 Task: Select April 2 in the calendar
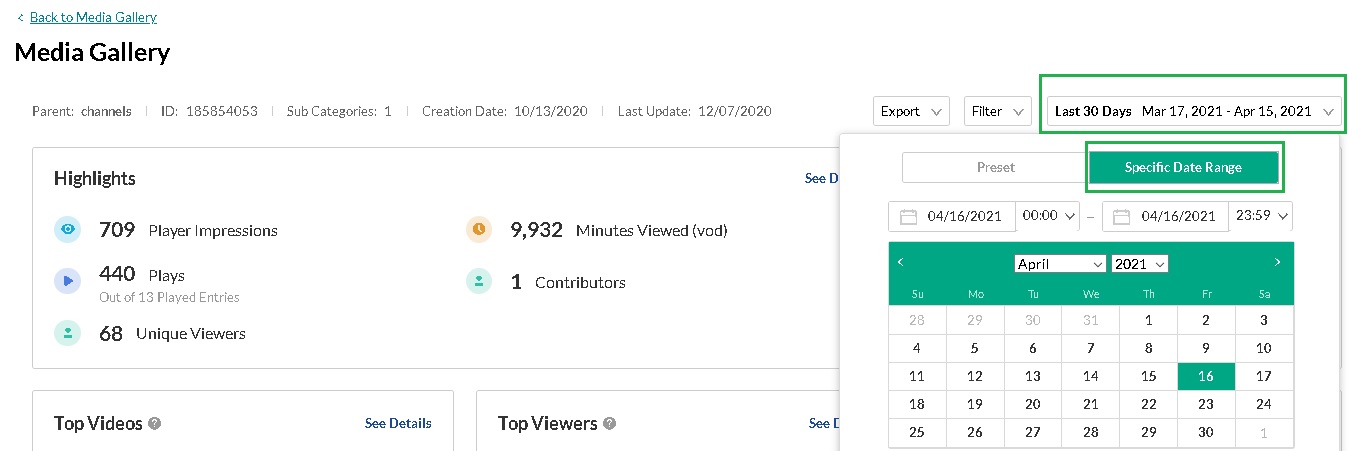1206,320
